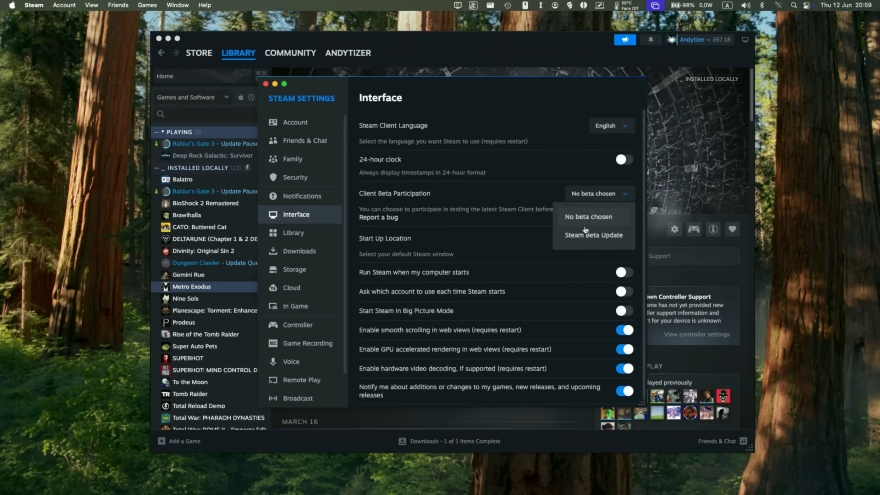Screen dimensions: 880x495
Task: Click the blue announcements megaphone icon
Action: 624,40
